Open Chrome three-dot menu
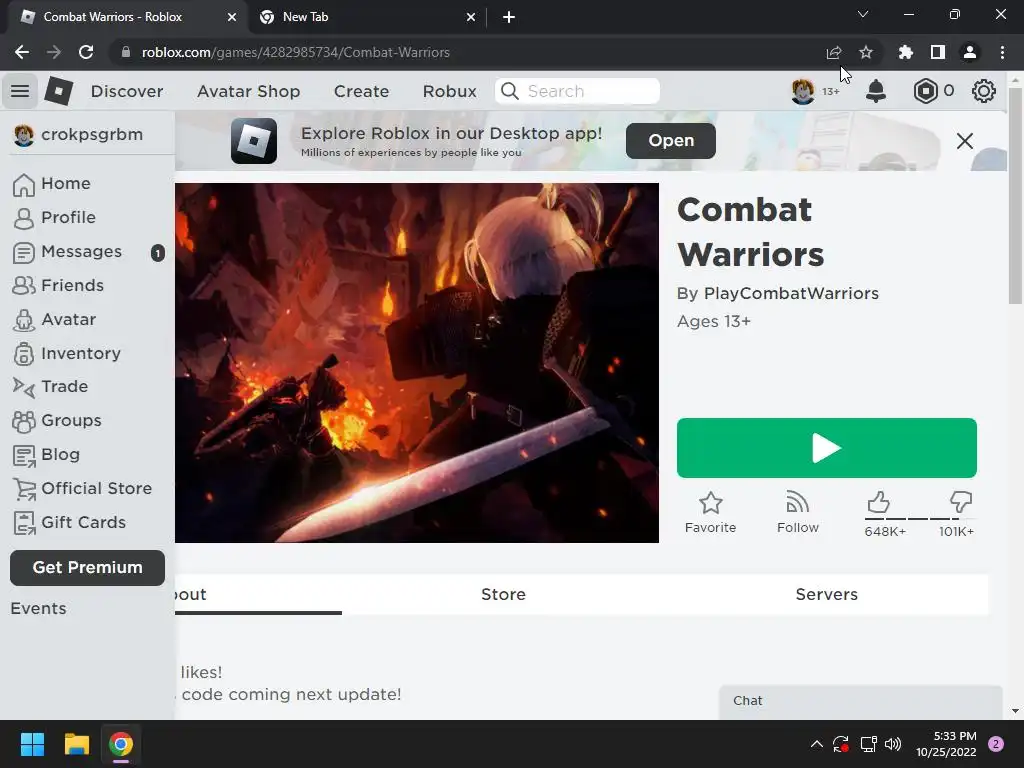1024x768 pixels. [1002, 52]
